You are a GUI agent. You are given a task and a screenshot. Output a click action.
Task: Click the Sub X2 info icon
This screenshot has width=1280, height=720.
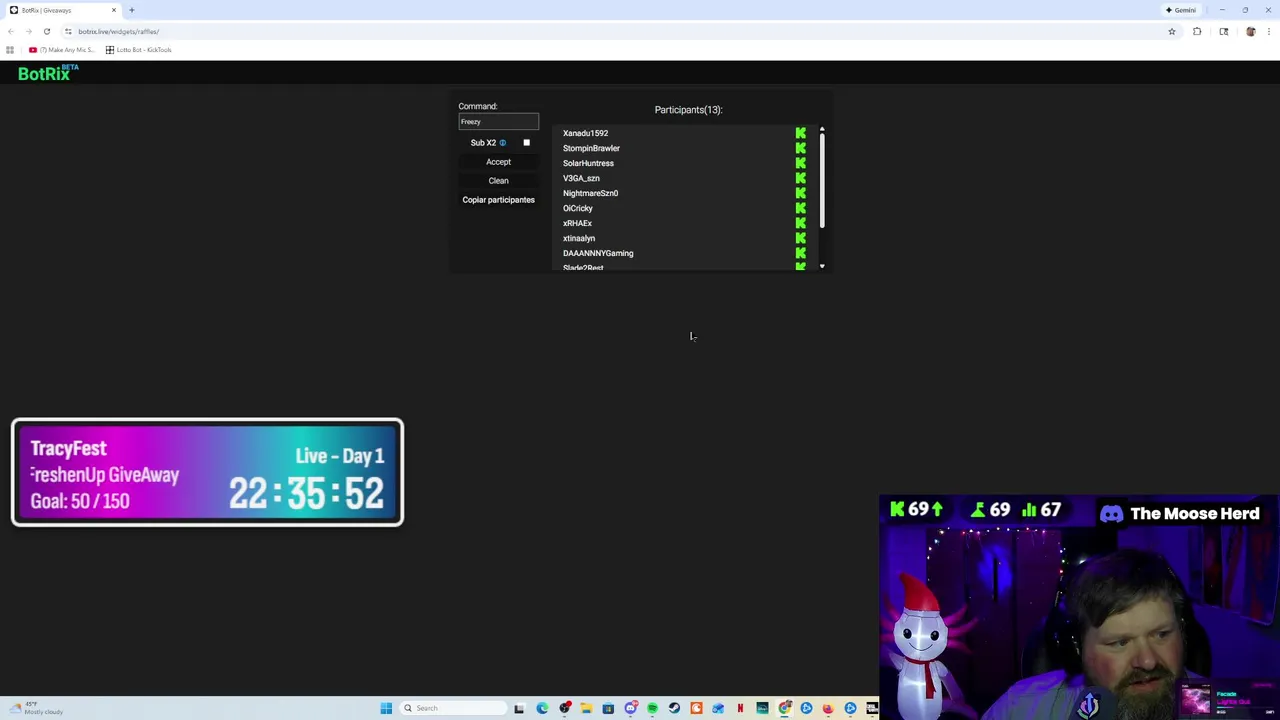click(x=503, y=143)
